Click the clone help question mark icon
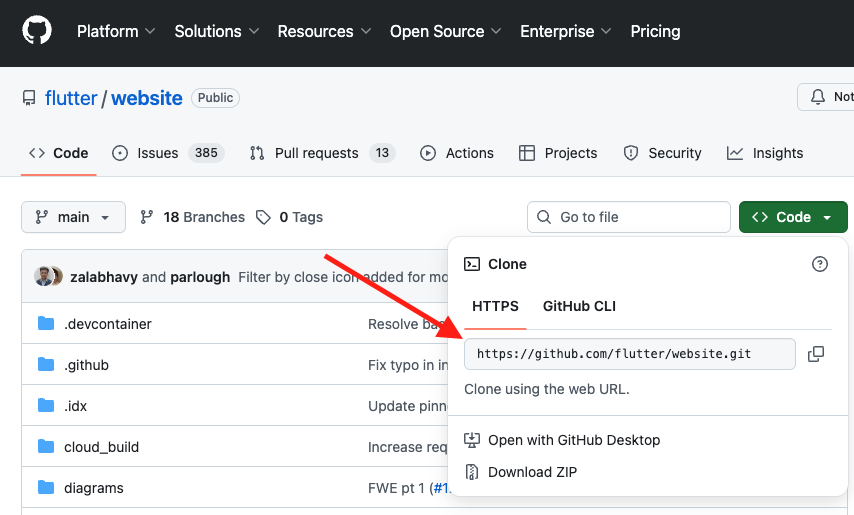Screen dimensions: 854x515 point(820,264)
